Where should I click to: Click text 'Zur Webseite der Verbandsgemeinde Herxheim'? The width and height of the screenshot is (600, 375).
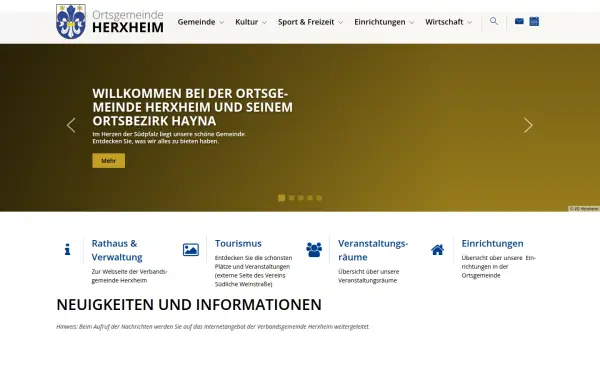pyautogui.click(x=129, y=276)
